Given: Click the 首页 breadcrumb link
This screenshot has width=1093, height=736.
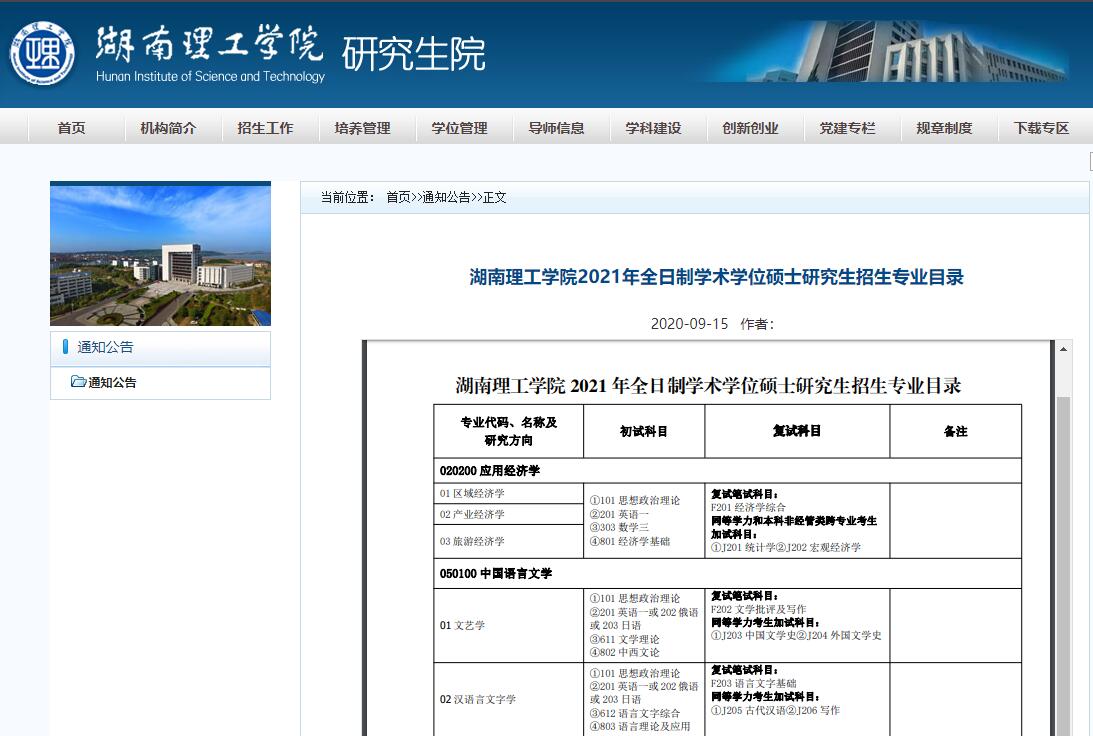Looking at the screenshot, I should coord(398,198).
